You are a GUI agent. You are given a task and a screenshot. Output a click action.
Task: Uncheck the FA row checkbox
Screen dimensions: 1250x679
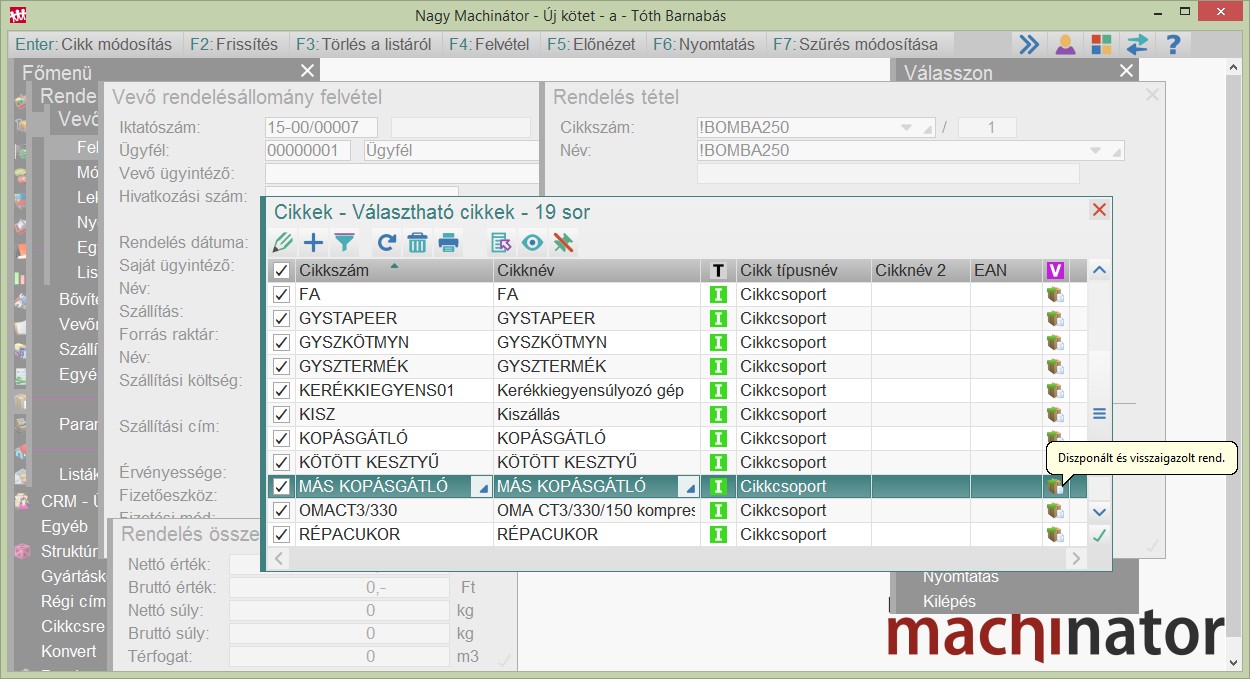[283, 294]
